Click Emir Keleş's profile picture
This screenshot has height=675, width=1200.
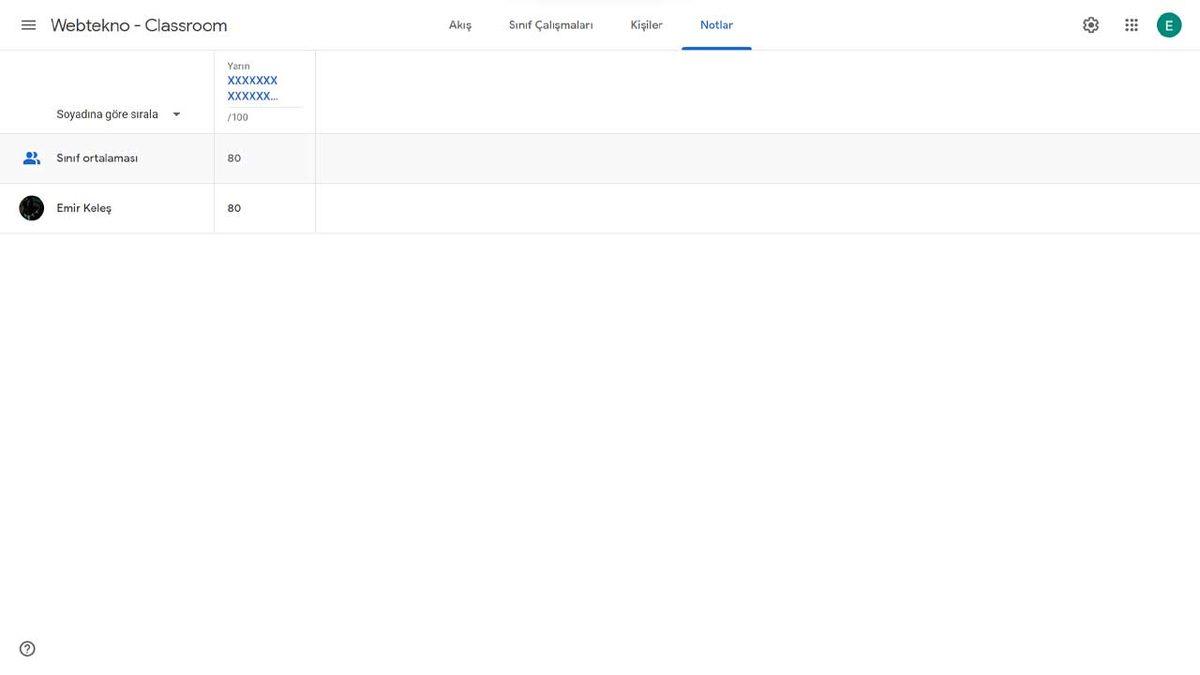point(31,208)
